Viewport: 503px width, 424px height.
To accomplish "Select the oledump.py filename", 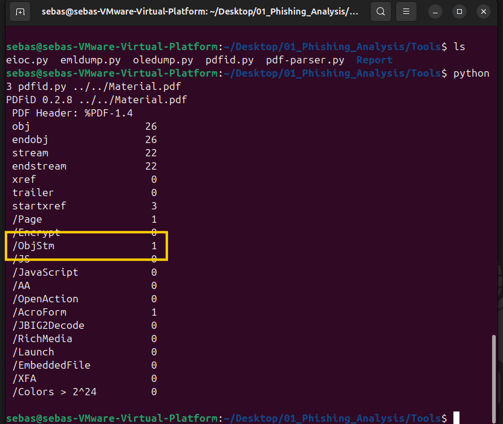I will pyautogui.click(x=163, y=60).
